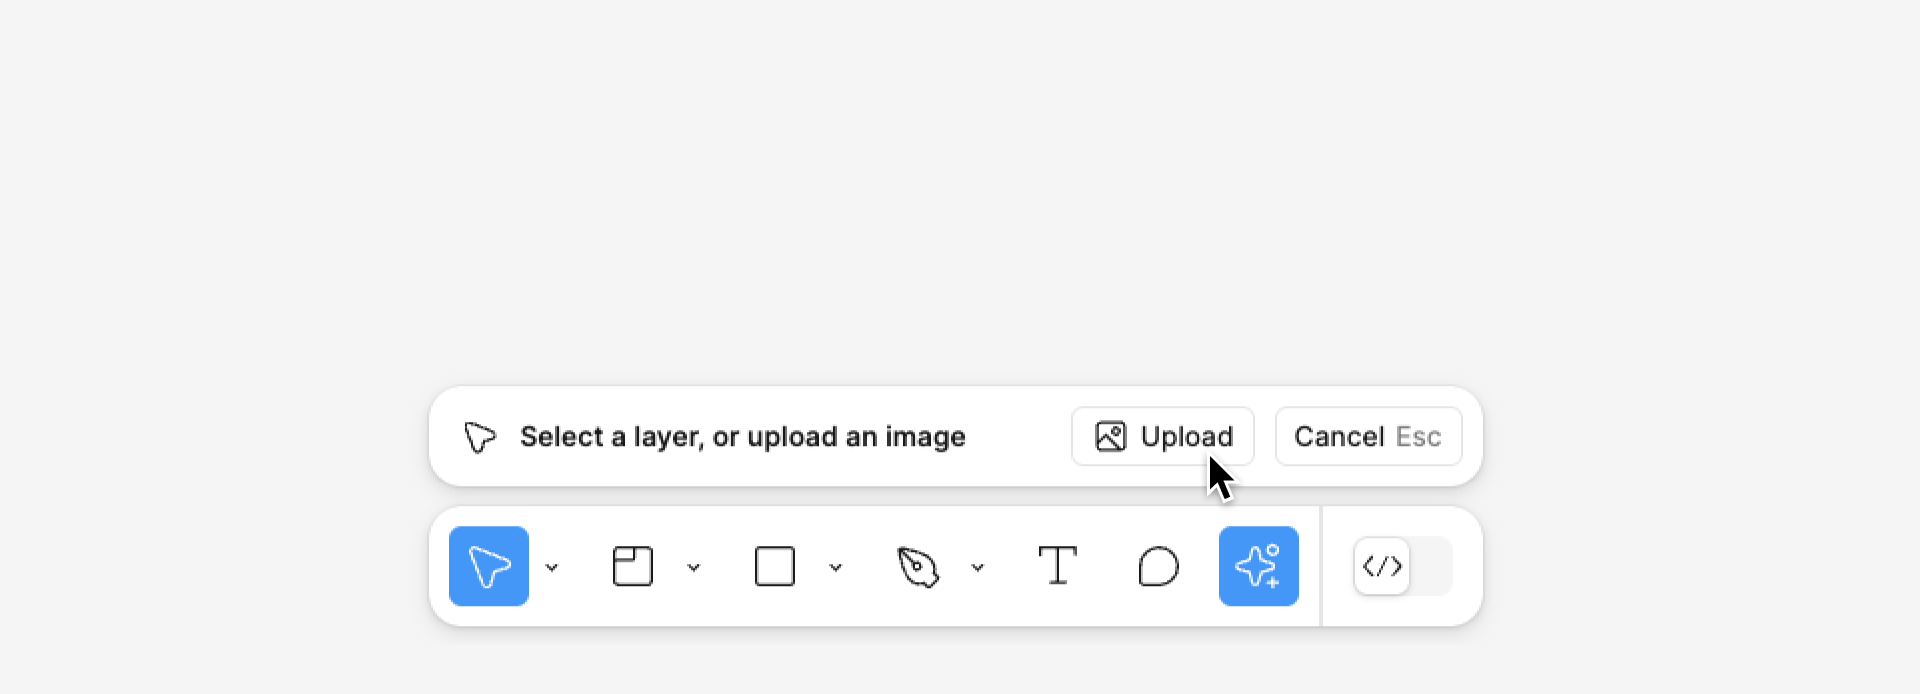Select the Pen tool
Viewport: 1920px width, 694px height.
[x=917, y=566]
